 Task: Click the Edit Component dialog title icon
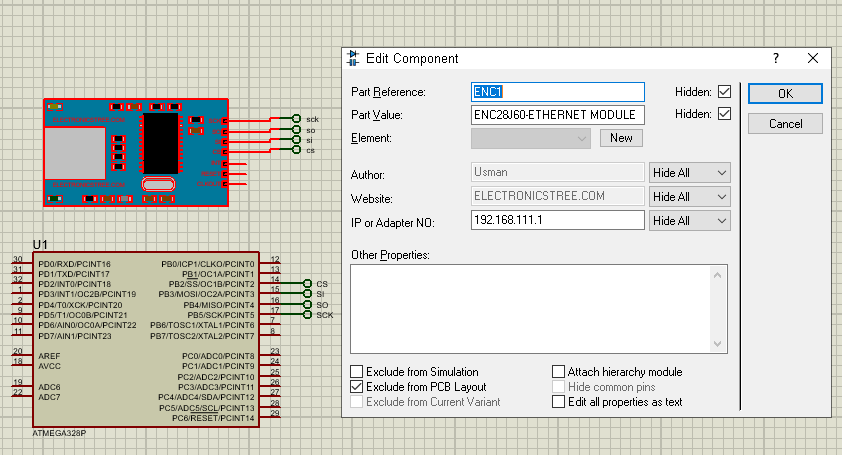click(354, 59)
